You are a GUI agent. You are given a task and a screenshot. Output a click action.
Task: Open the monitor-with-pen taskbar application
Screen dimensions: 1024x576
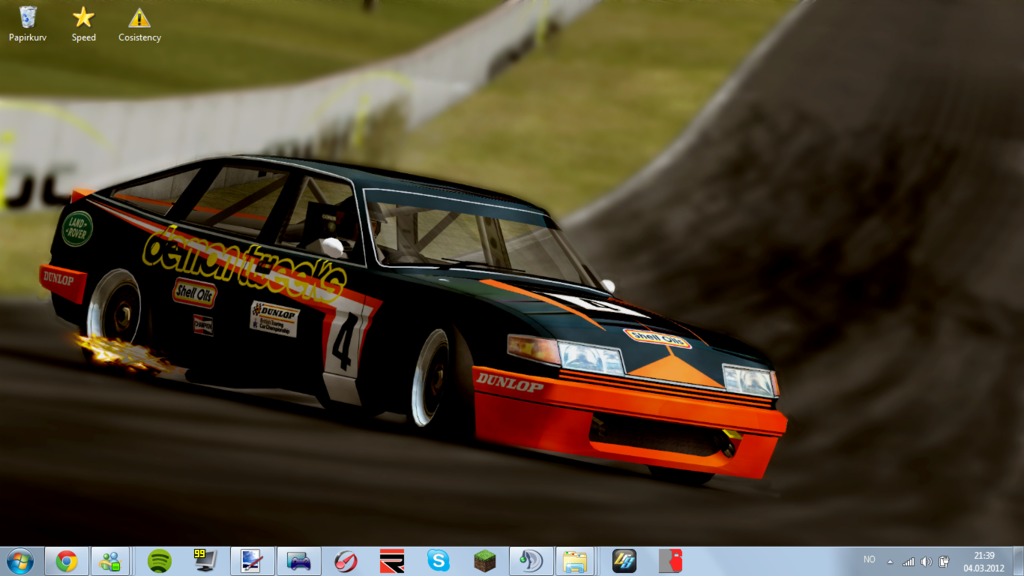point(252,561)
